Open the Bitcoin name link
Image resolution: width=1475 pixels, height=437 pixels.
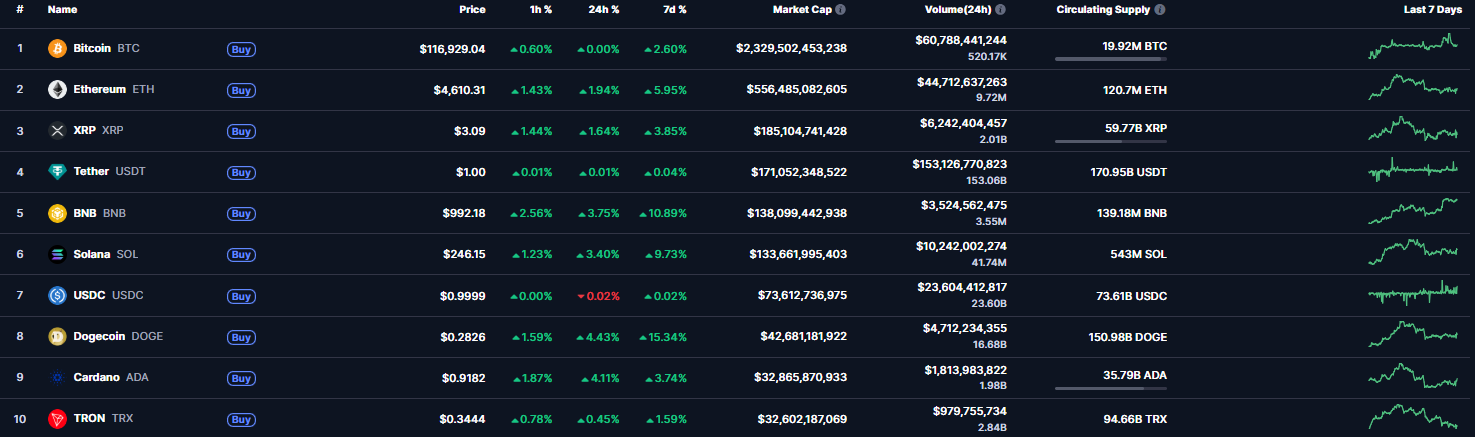(93, 48)
